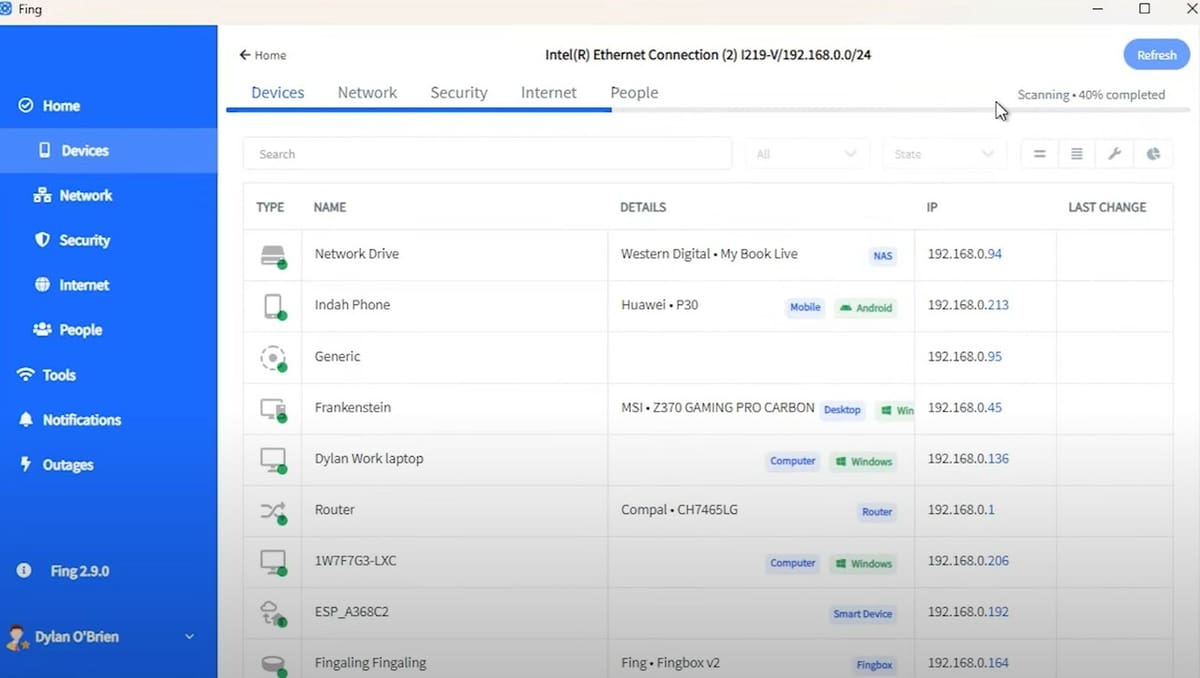
Task: Click the Desktop tag on Frankenstein row
Action: point(842,410)
